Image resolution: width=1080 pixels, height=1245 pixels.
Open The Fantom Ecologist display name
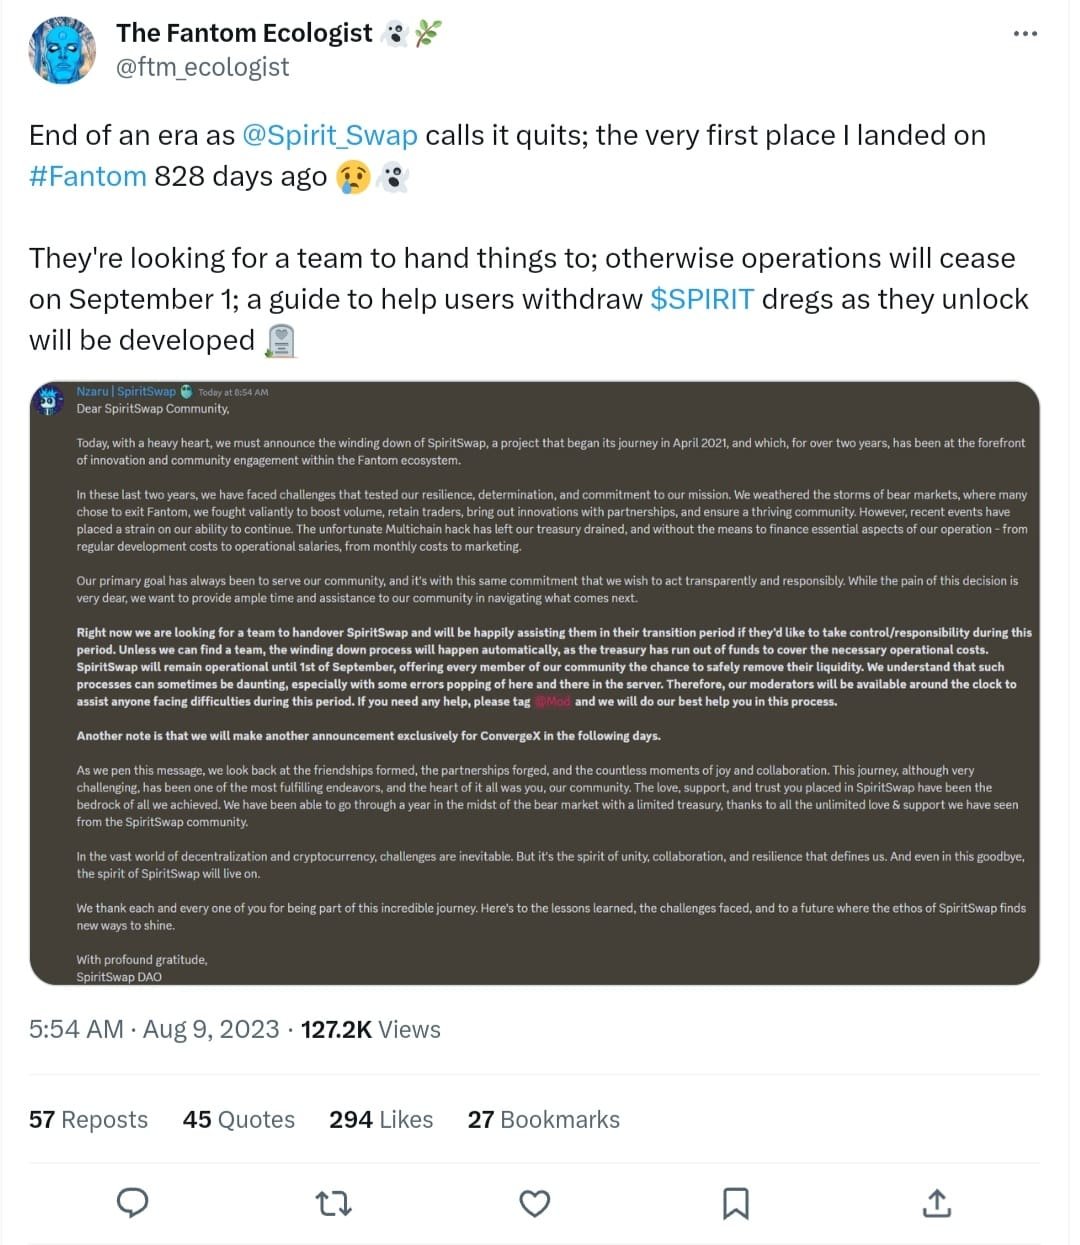click(x=244, y=33)
